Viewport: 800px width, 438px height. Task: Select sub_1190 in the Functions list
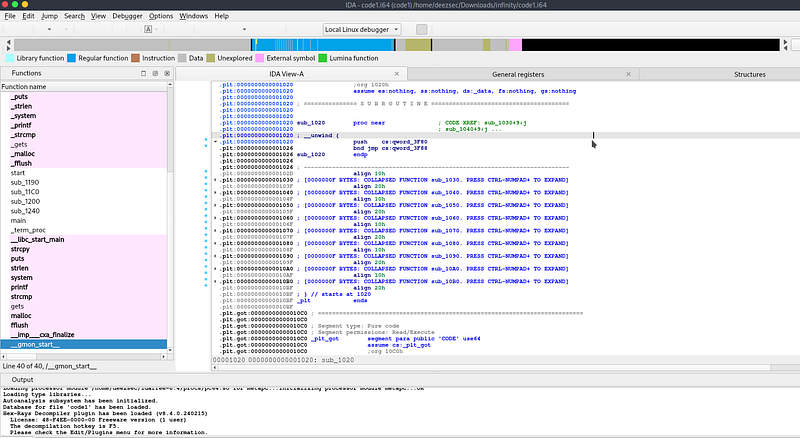click(x=84, y=182)
